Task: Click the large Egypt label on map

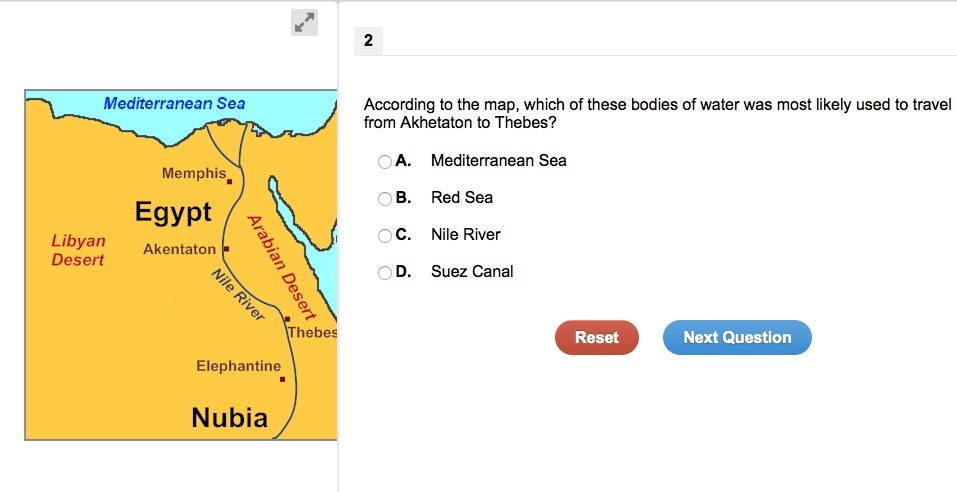Action: [173, 212]
